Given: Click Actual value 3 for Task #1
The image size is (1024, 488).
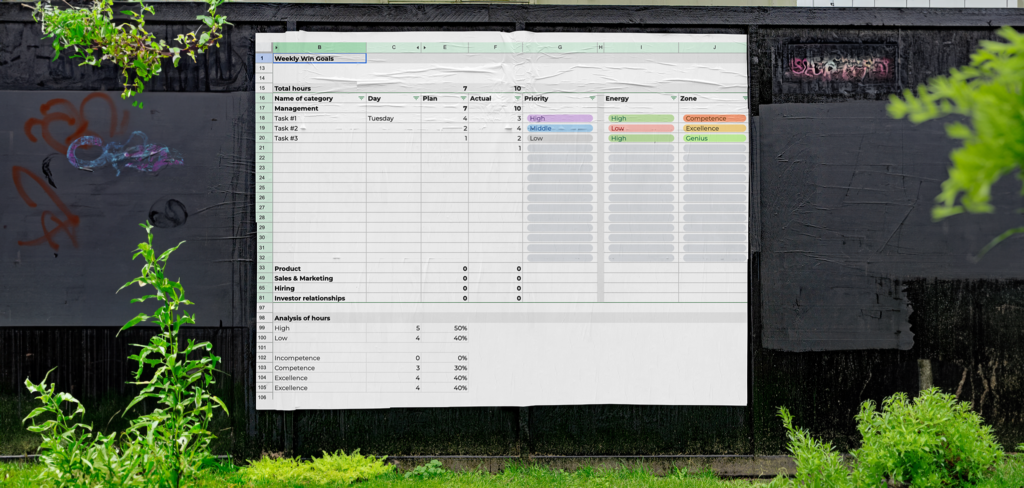Looking at the screenshot, I should coord(495,119).
